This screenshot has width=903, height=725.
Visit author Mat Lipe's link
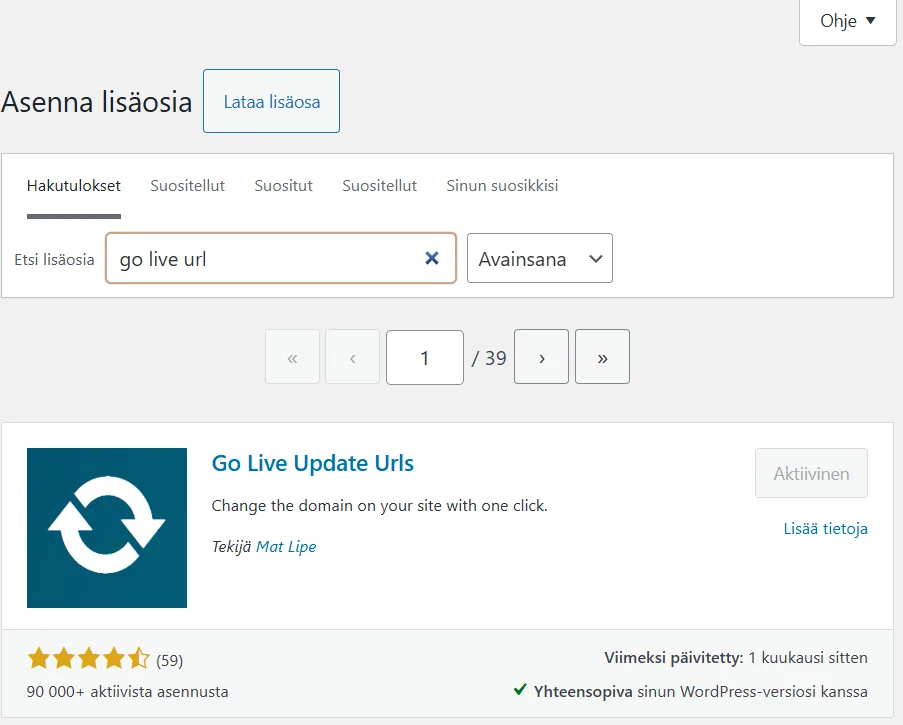[x=286, y=547]
